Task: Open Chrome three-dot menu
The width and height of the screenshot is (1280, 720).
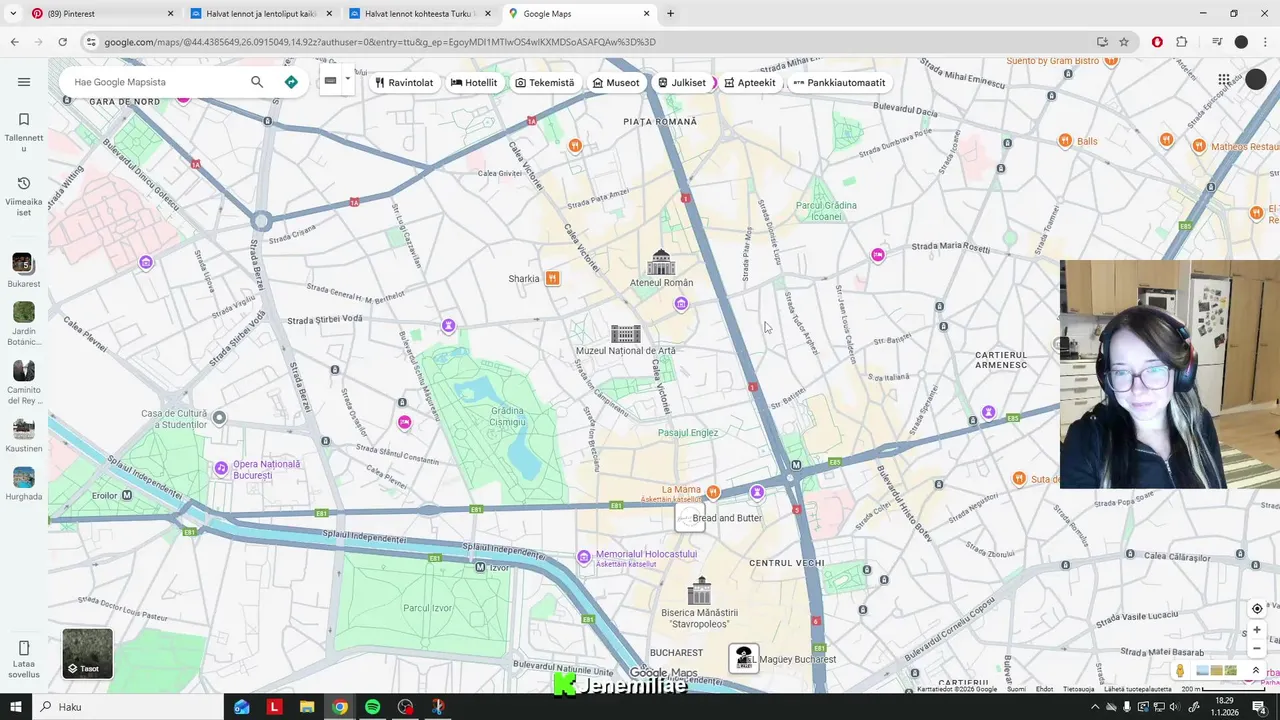Action: [1265, 42]
